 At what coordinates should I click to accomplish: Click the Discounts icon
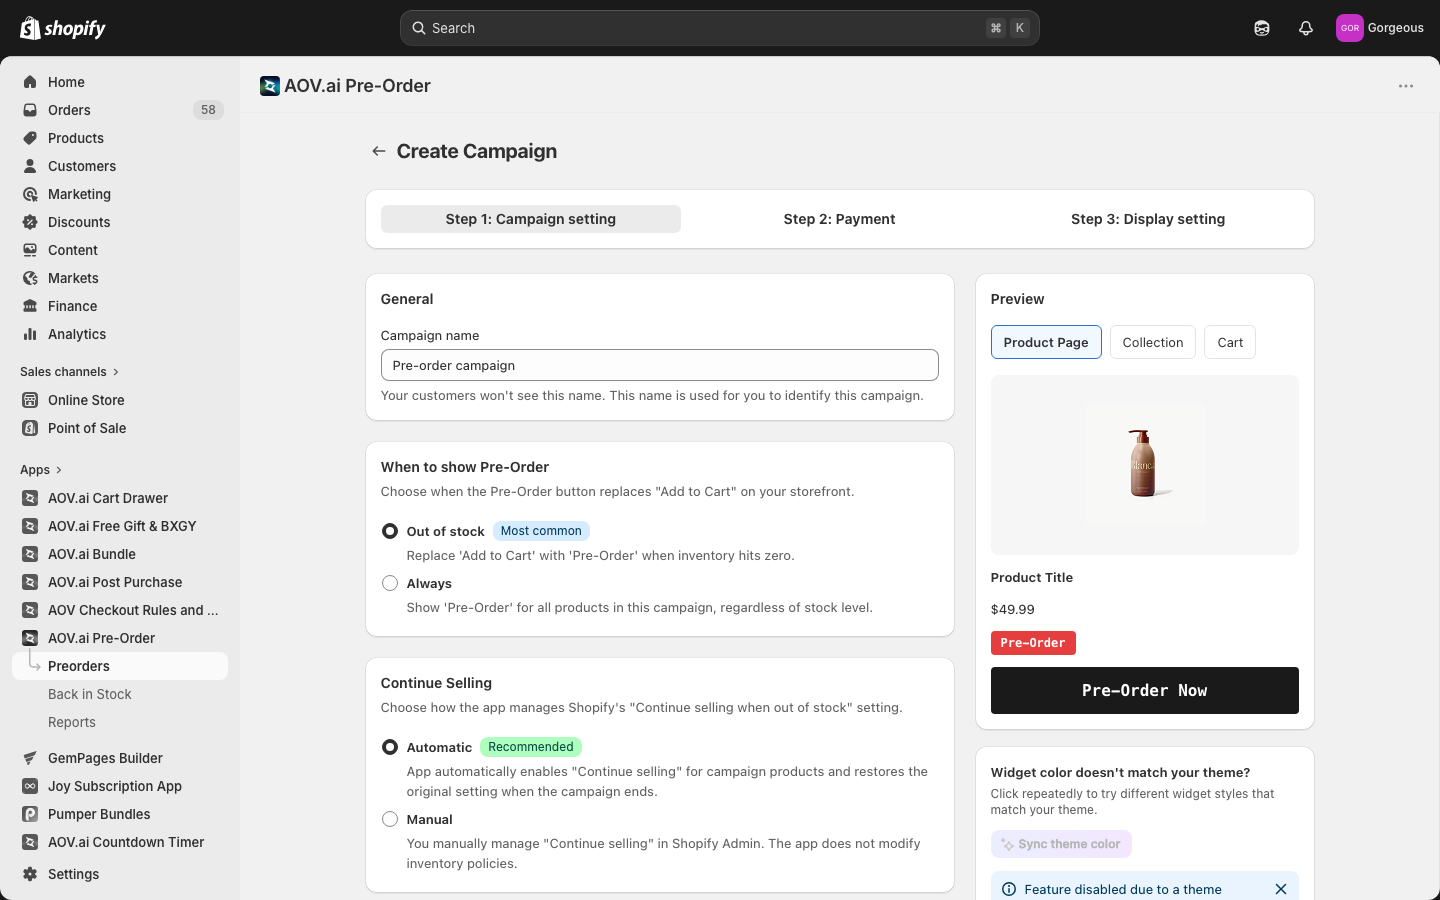click(30, 222)
